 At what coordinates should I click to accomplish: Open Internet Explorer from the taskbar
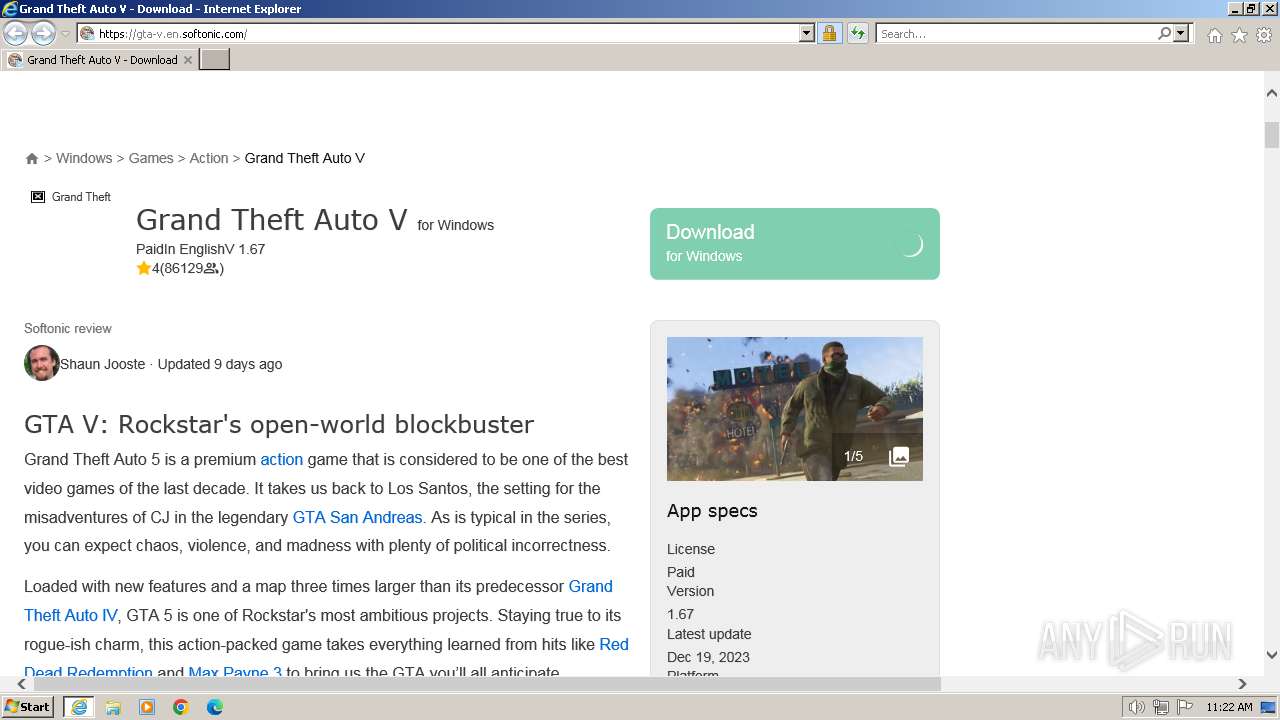coord(79,707)
